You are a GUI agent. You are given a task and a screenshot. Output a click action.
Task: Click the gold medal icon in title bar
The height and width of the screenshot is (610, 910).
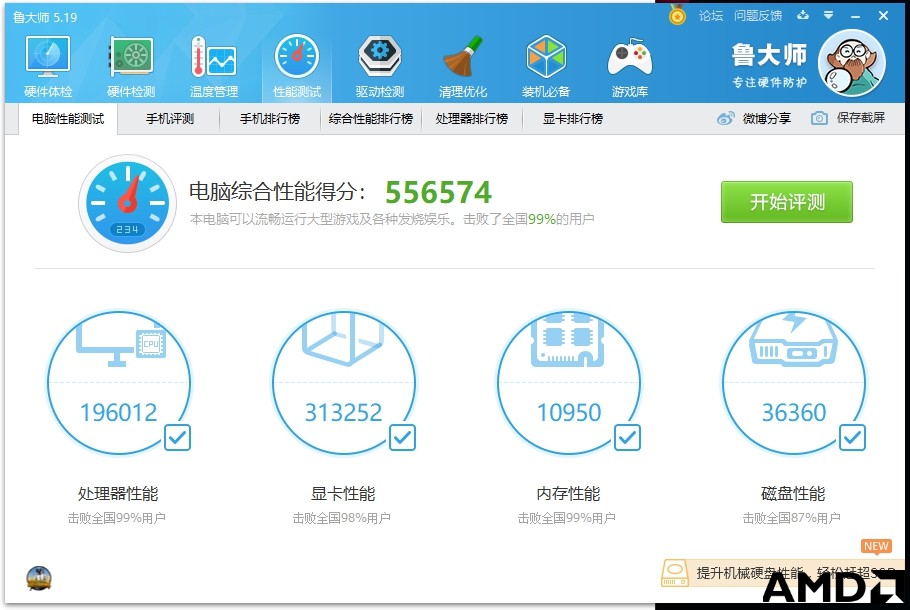(677, 15)
